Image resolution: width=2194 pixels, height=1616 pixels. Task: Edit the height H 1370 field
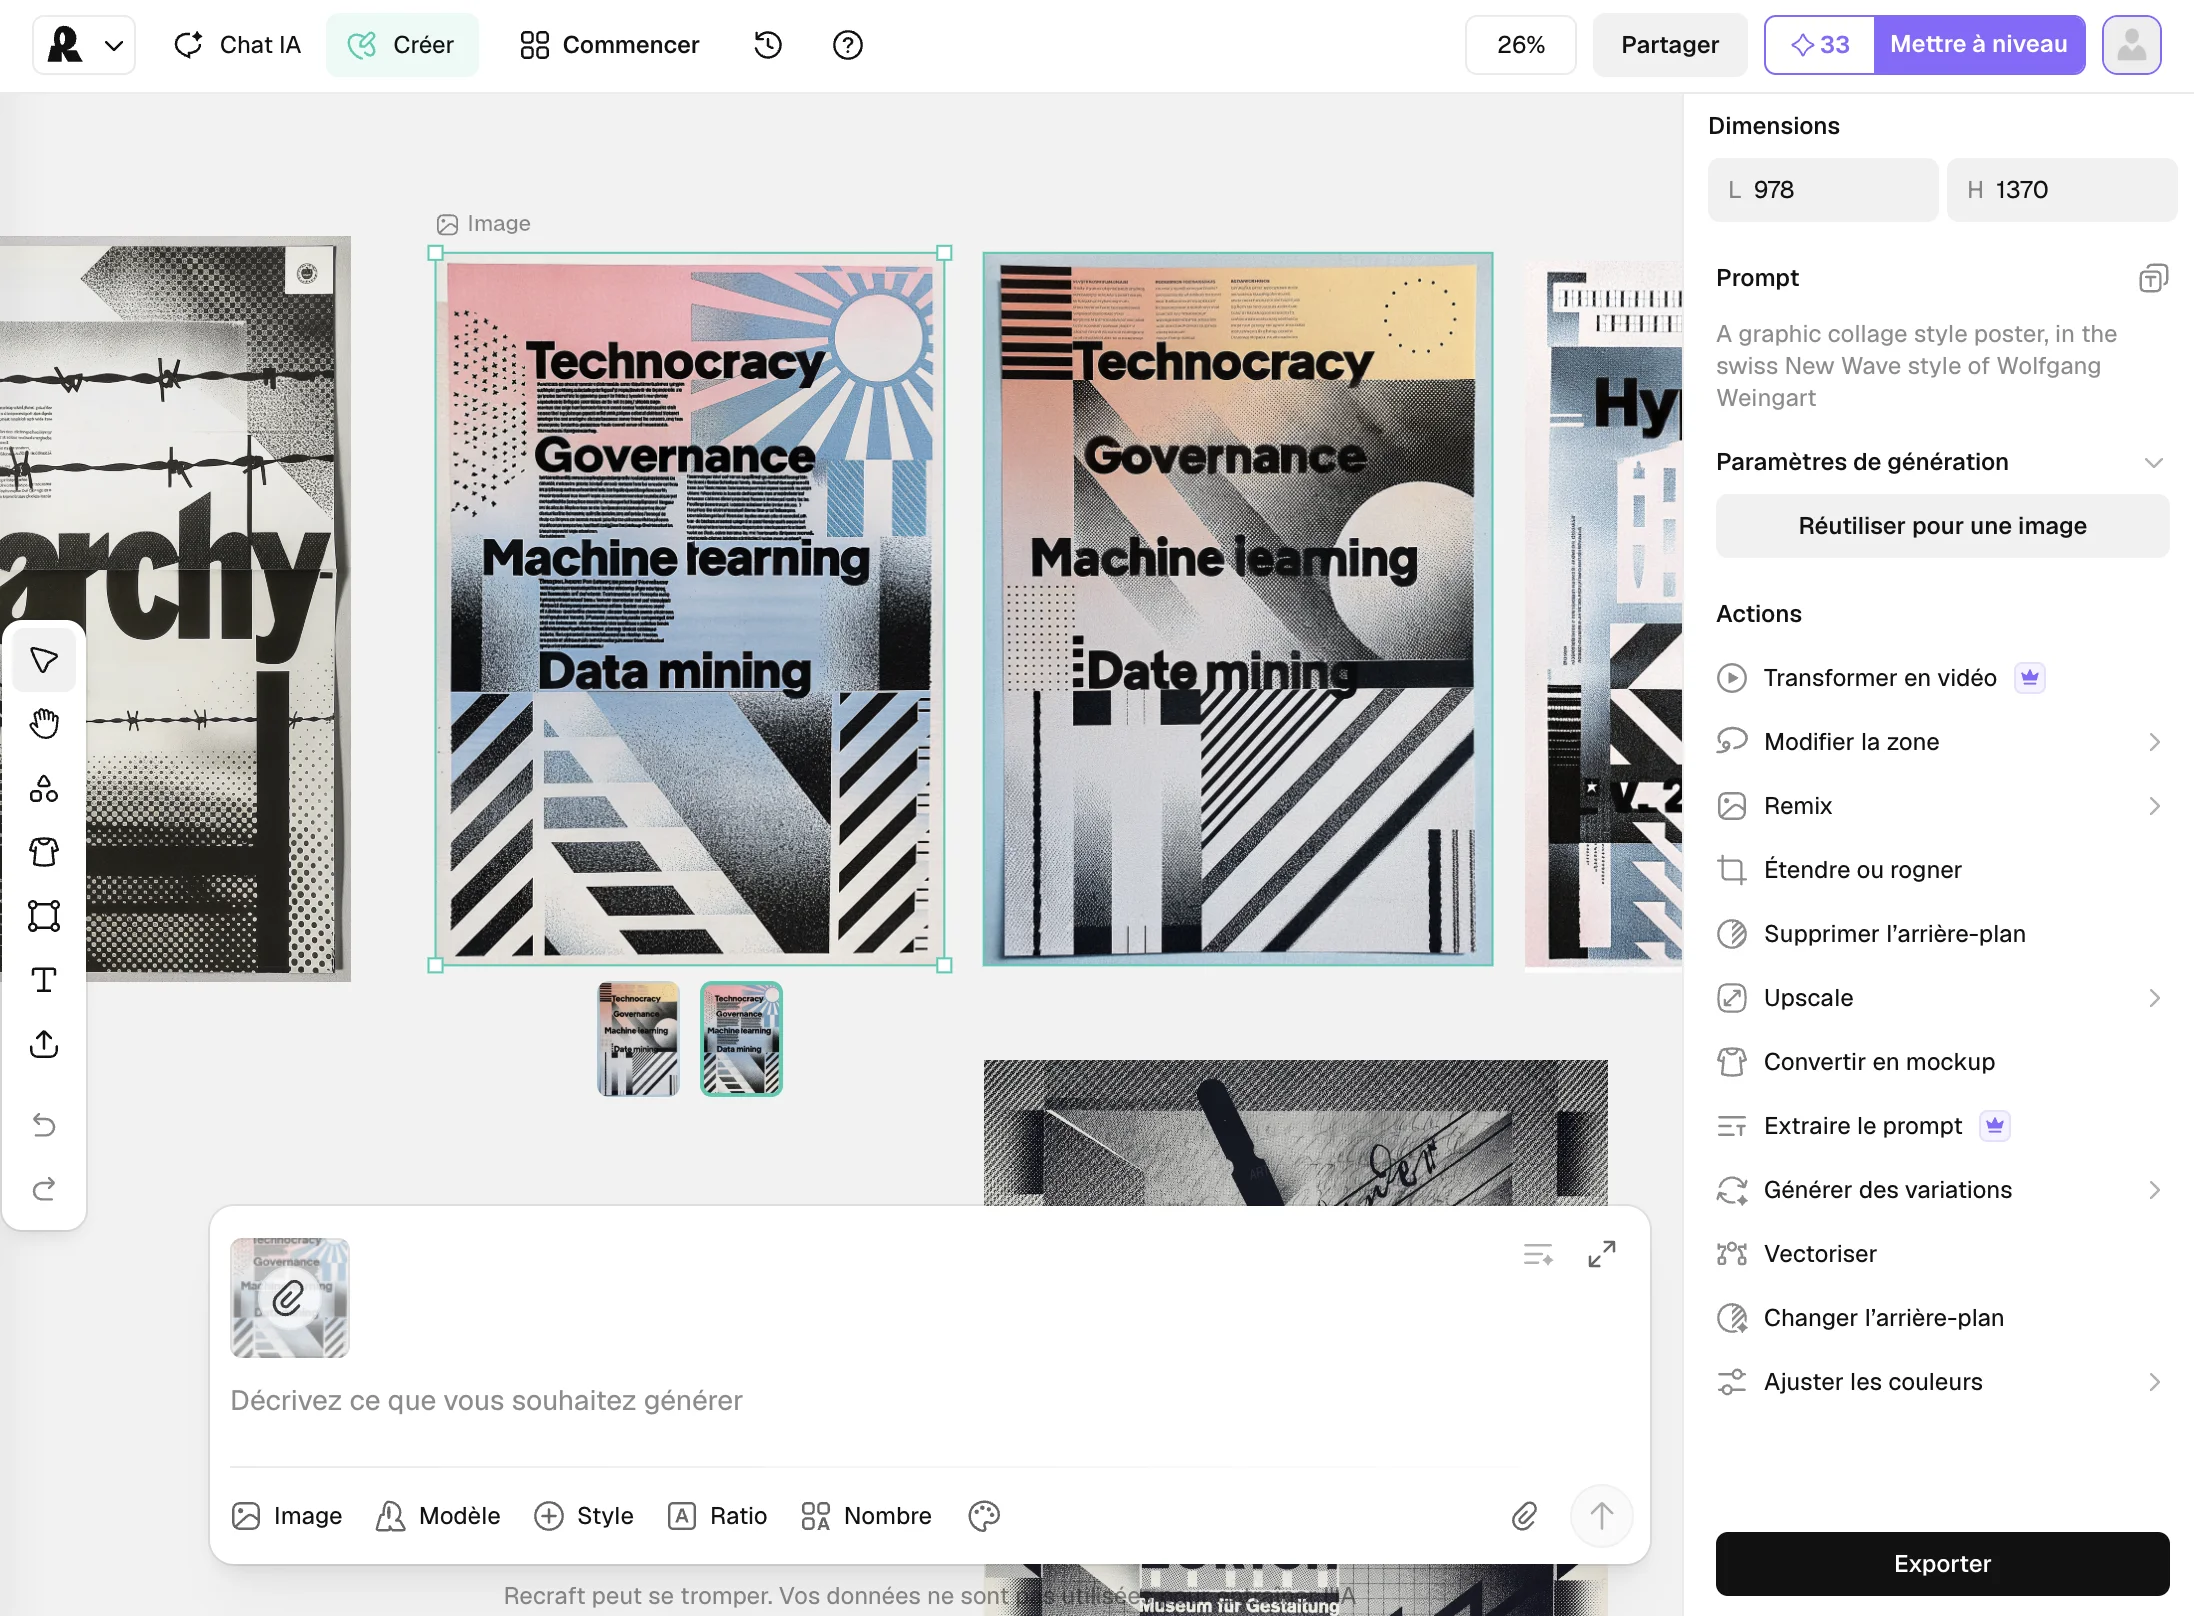(2062, 190)
